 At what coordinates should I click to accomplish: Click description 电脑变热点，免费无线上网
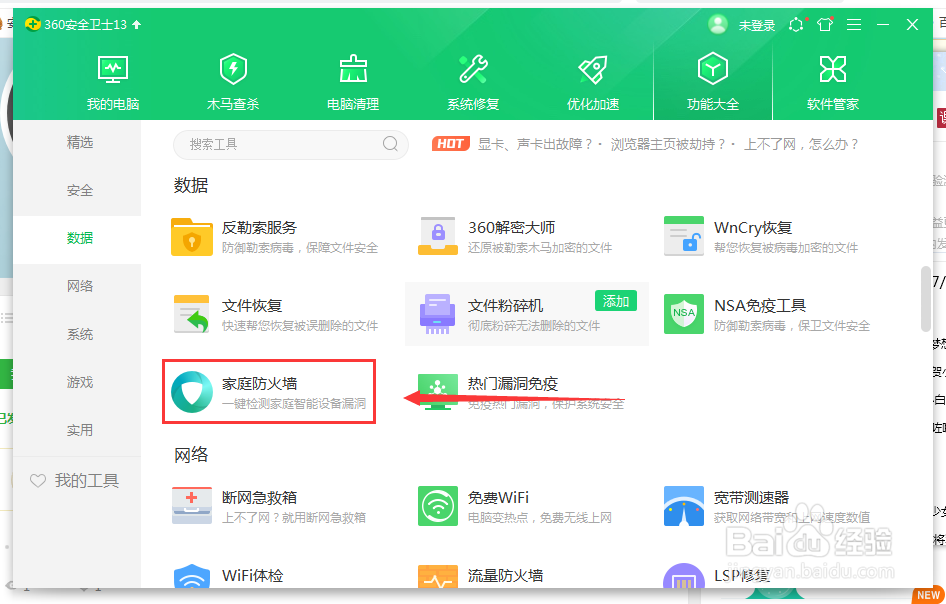click(540, 518)
